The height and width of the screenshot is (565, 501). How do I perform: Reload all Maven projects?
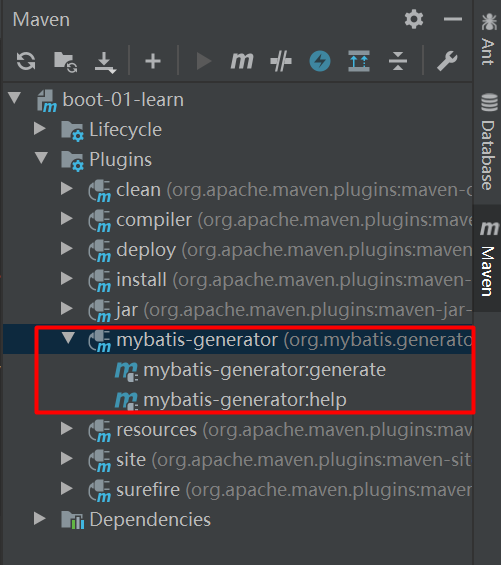[x=26, y=61]
